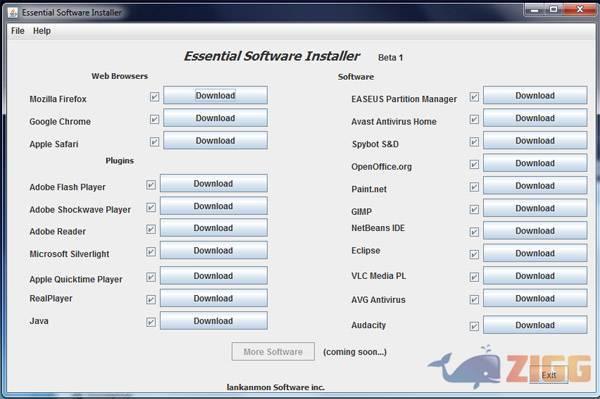Uncheck the Audacity checkbox
Screen dimensions: 600x399
coord(474,326)
